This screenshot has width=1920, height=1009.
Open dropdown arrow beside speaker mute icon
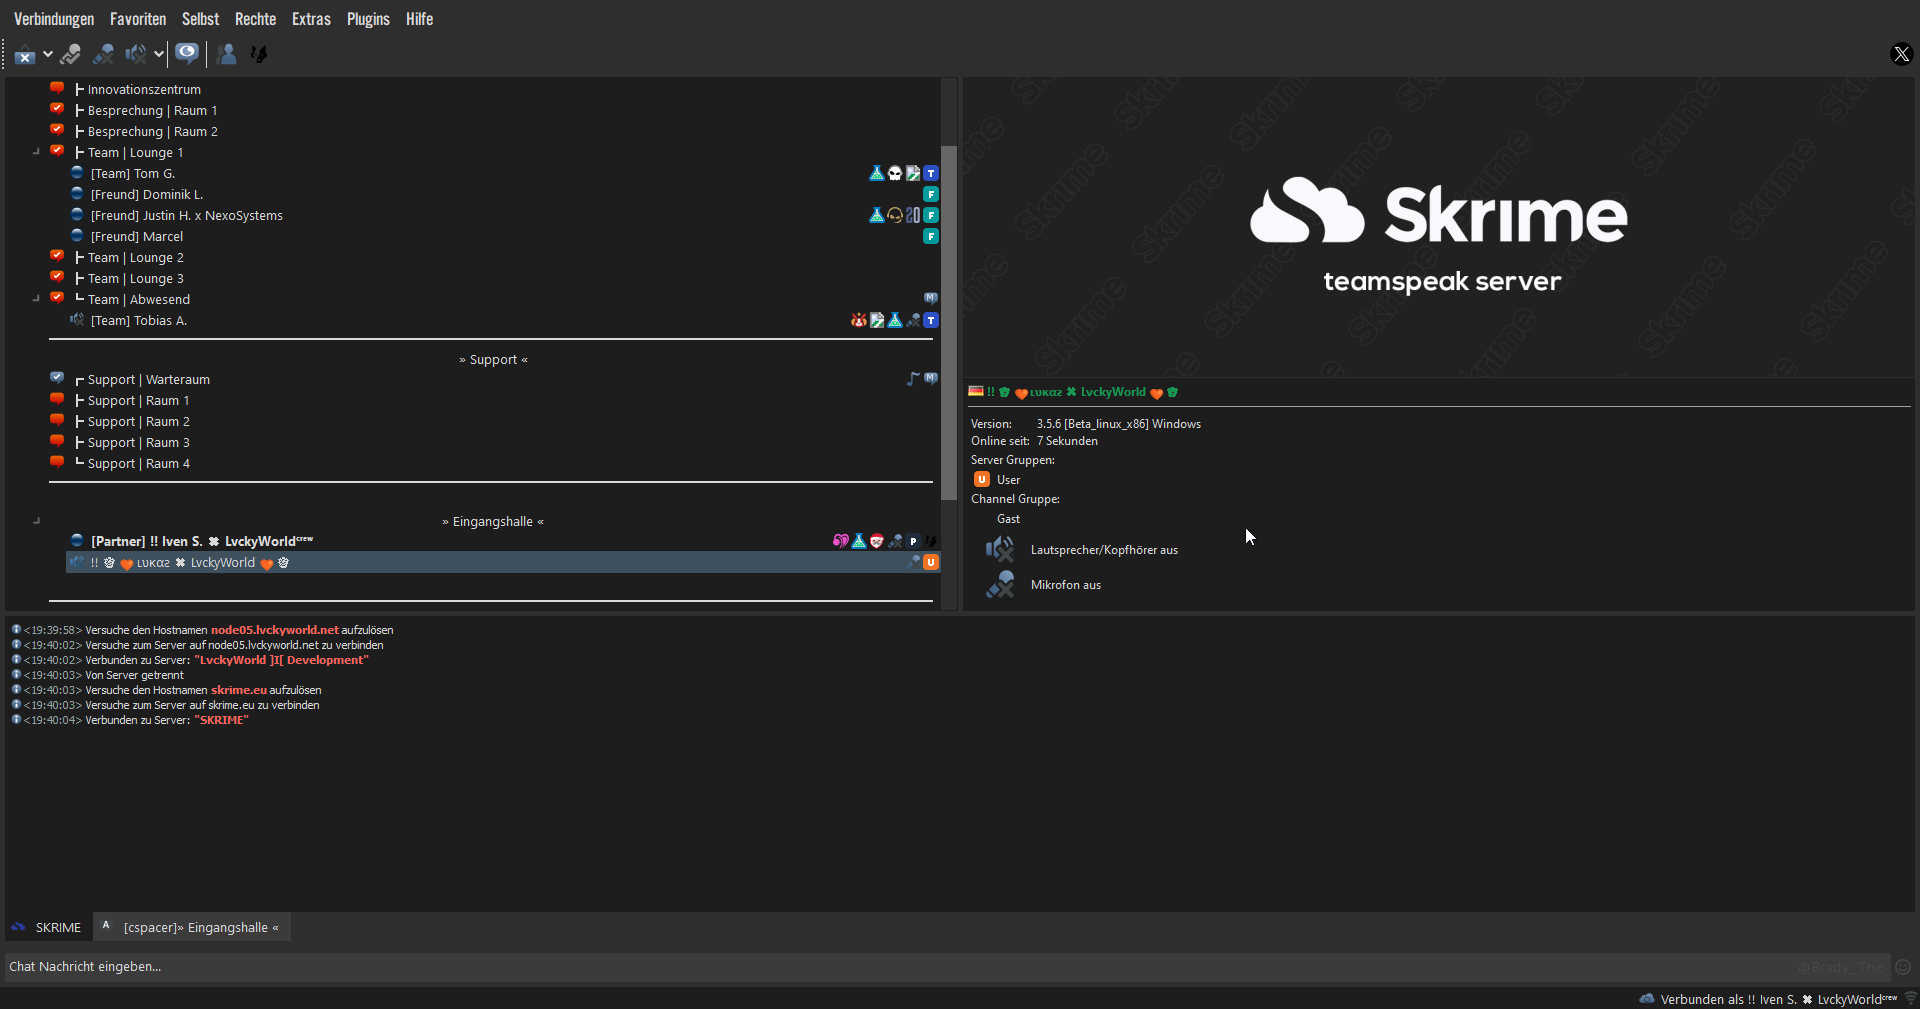(x=158, y=54)
